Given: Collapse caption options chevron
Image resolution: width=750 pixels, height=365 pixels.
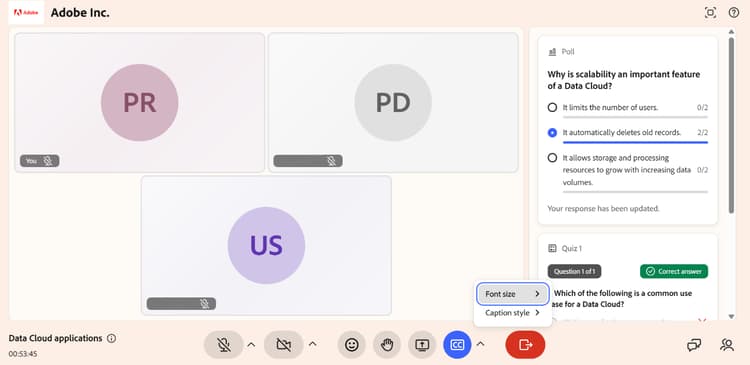Looking at the screenshot, I should point(481,344).
